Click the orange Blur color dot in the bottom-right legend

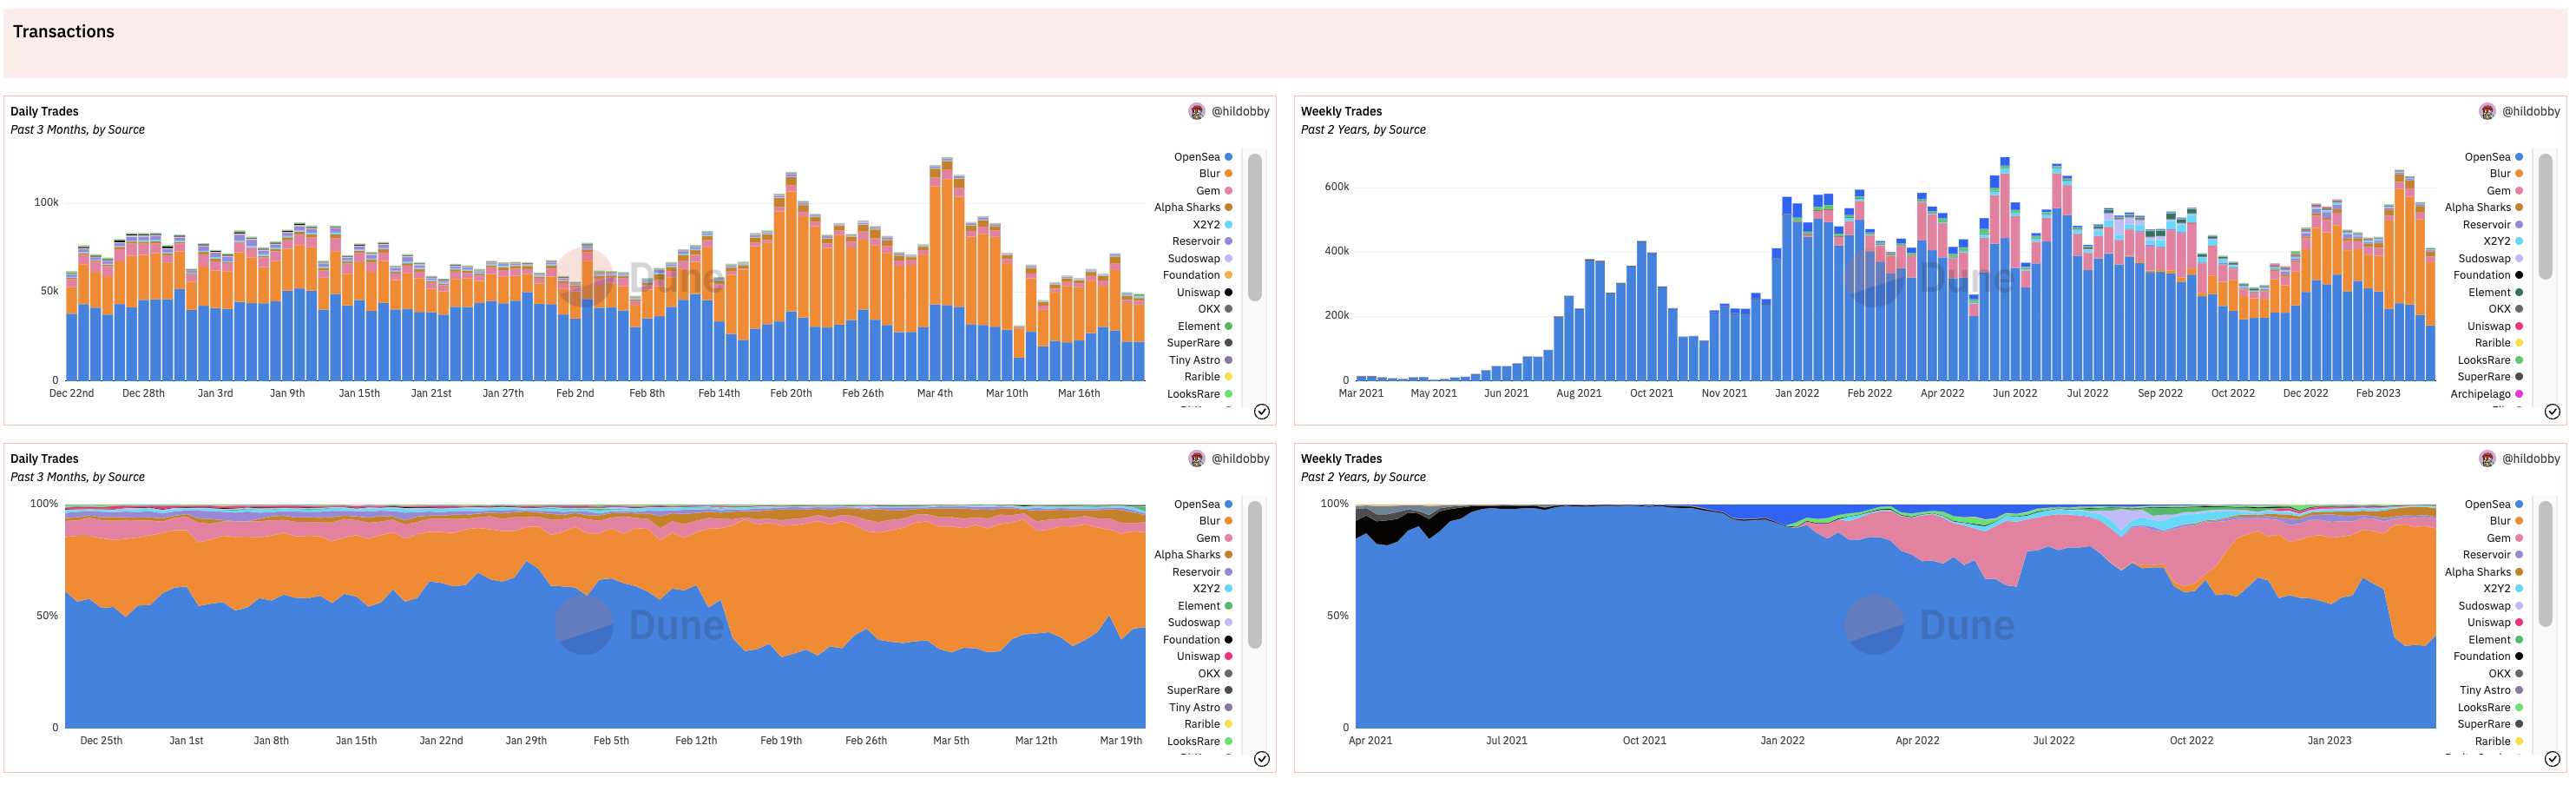point(2518,521)
